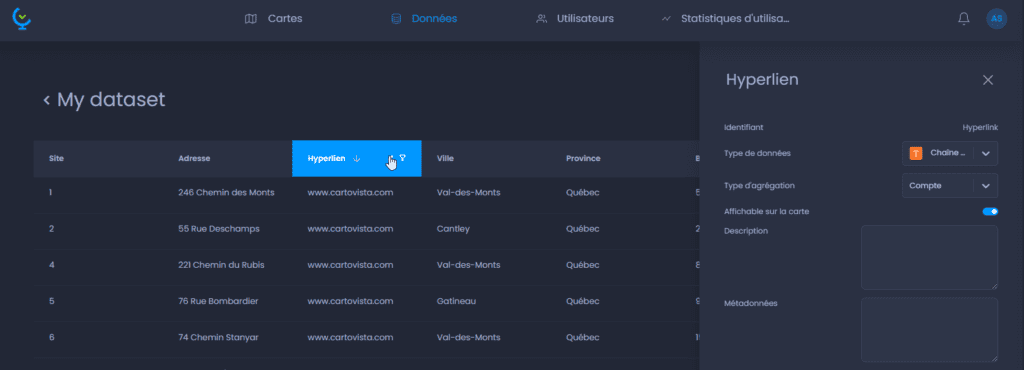Open Hyperlien column filter icon

(403, 157)
